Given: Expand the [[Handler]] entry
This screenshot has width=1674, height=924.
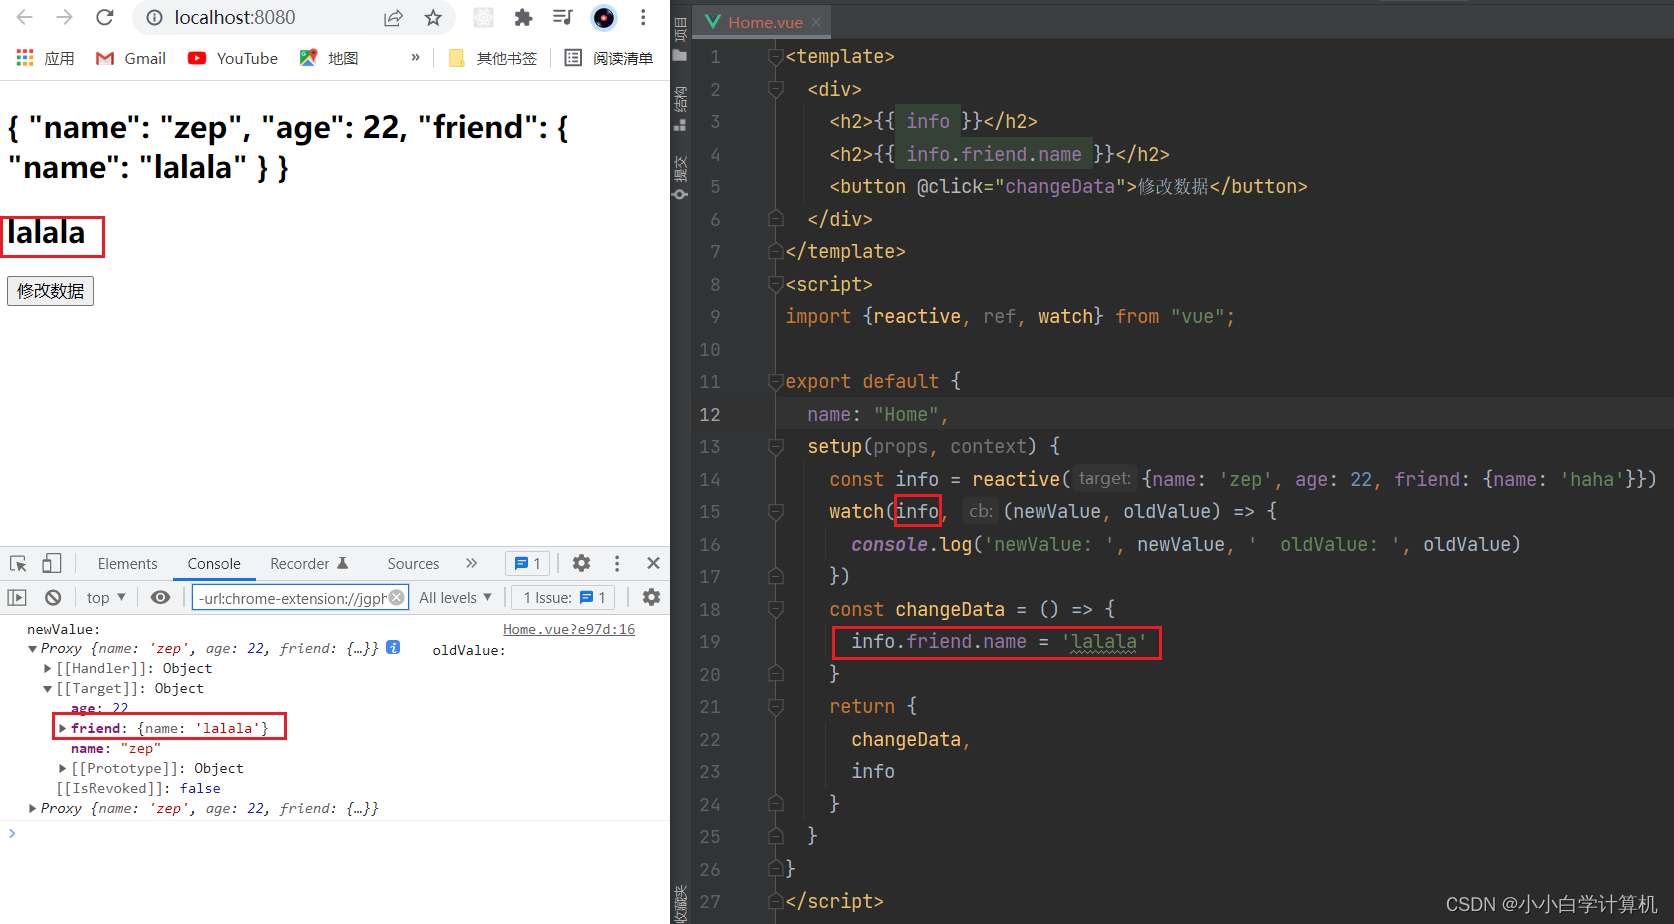Looking at the screenshot, I should coord(48,668).
